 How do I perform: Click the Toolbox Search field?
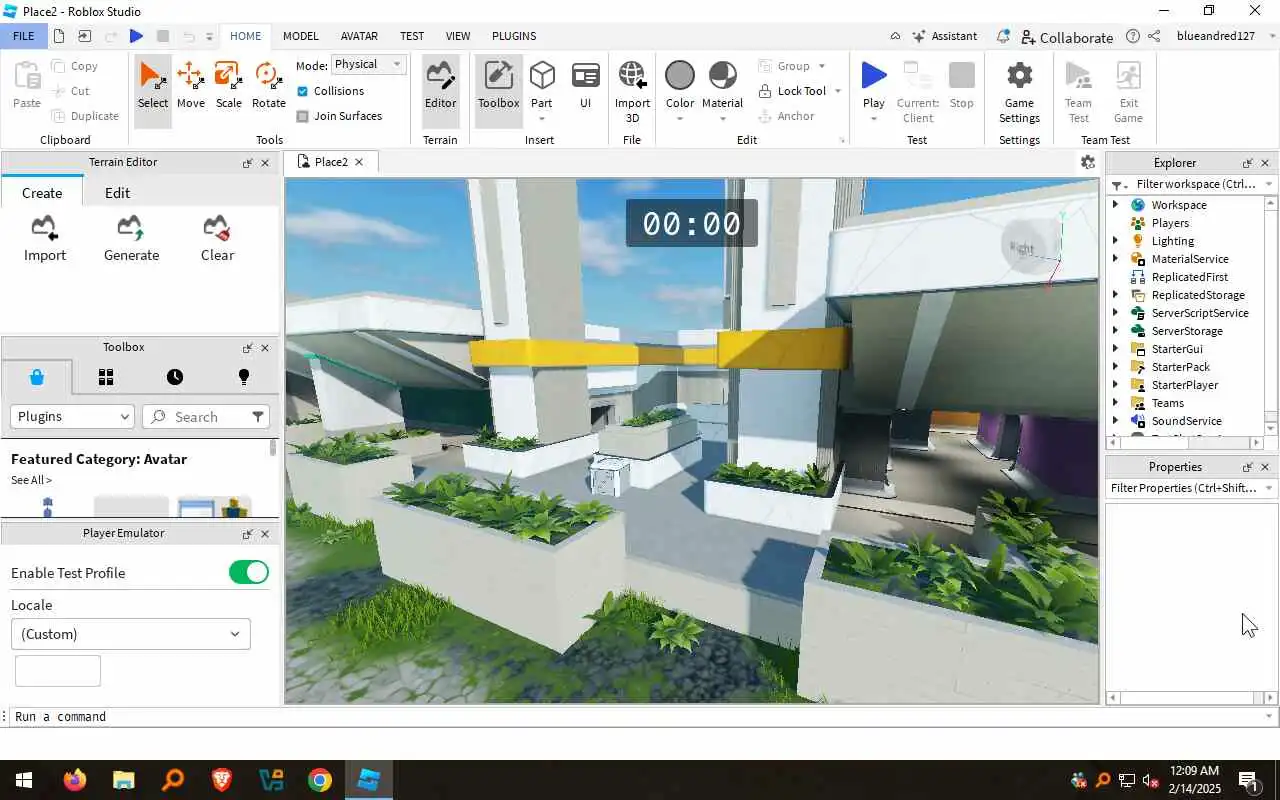(x=206, y=416)
